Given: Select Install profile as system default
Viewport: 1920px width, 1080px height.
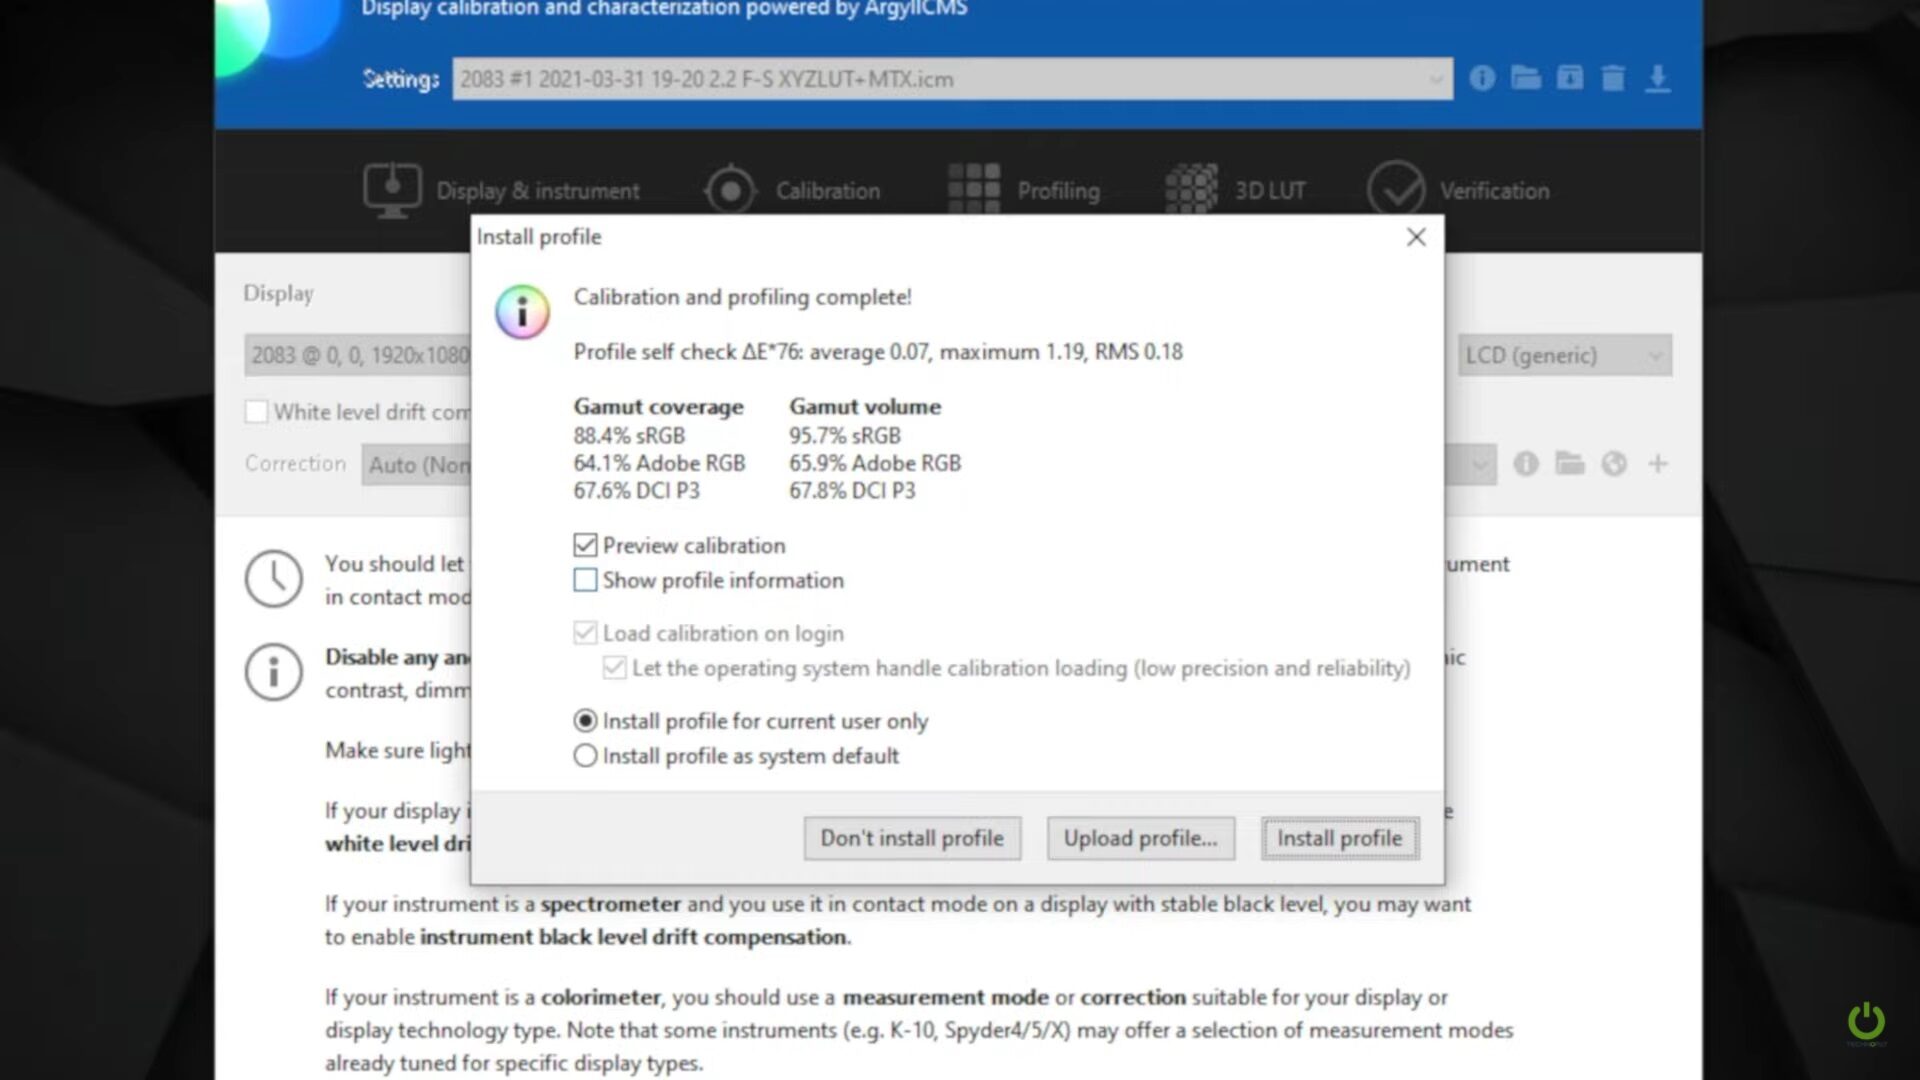Looking at the screenshot, I should click(x=585, y=756).
